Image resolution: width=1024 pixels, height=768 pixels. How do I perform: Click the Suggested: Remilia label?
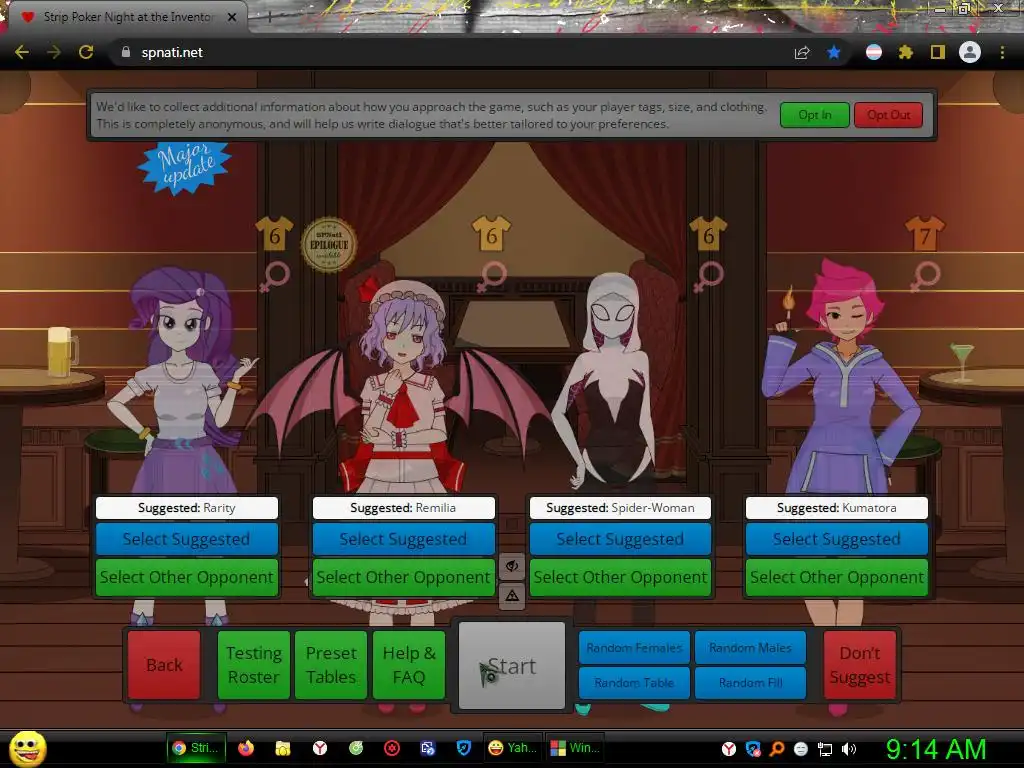click(404, 507)
